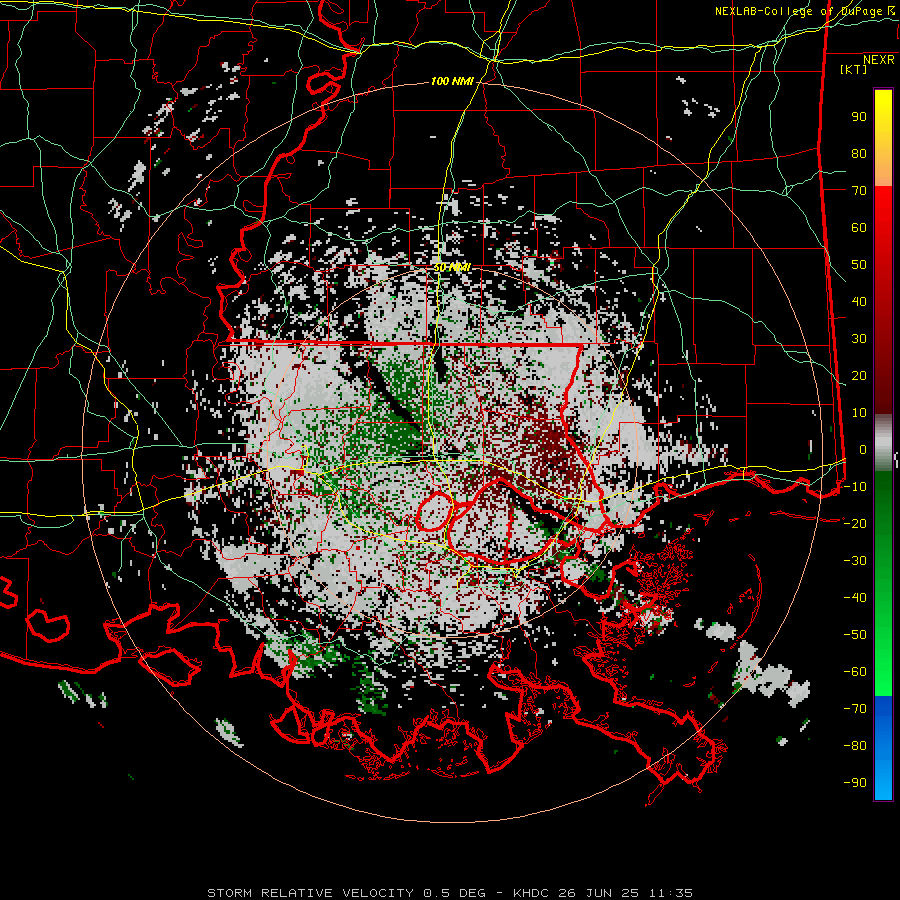Click the NEXR label above the scale
900x900 pixels.
click(x=878, y=60)
